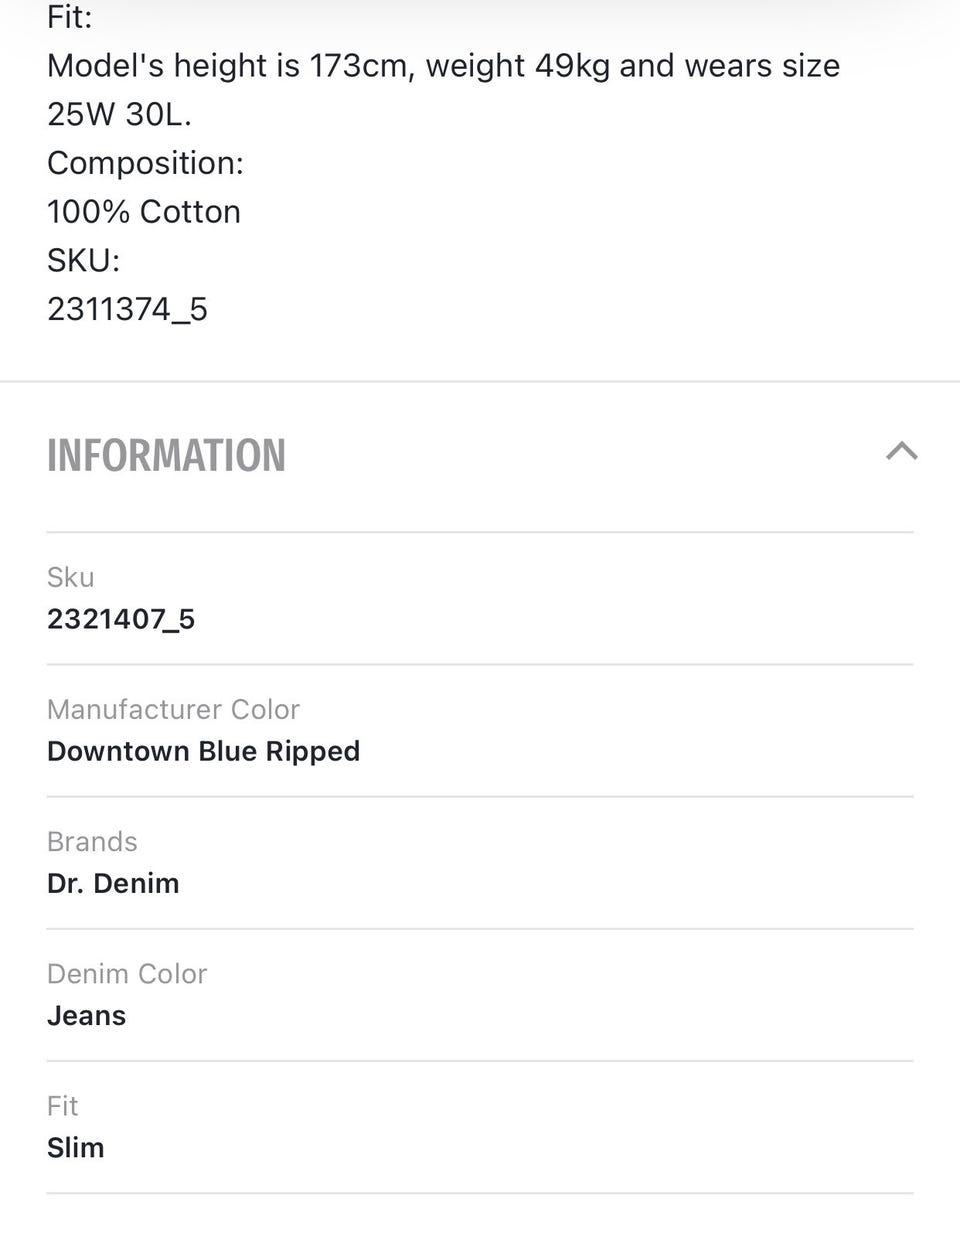Click the SKU number 2311374_5 in description
This screenshot has height=1257, width=960.
(127, 309)
